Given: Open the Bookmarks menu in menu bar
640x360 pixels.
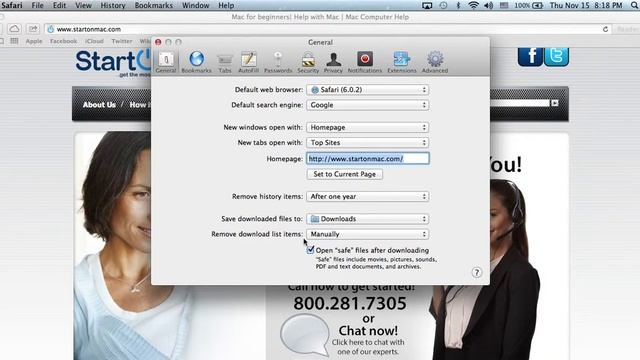Looking at the screenshot, I should coord(153,5).
